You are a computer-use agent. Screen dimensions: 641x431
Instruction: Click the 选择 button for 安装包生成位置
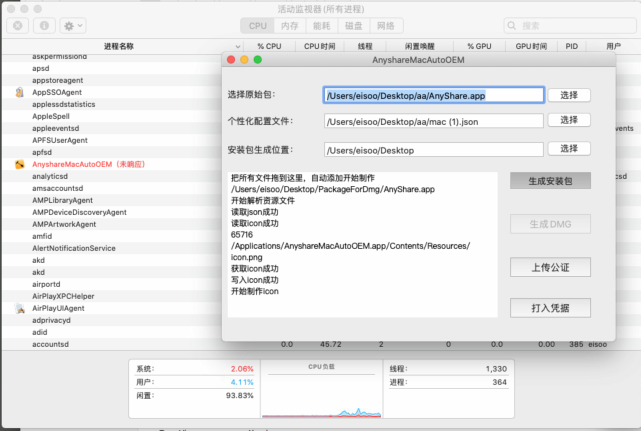(569, 148)
